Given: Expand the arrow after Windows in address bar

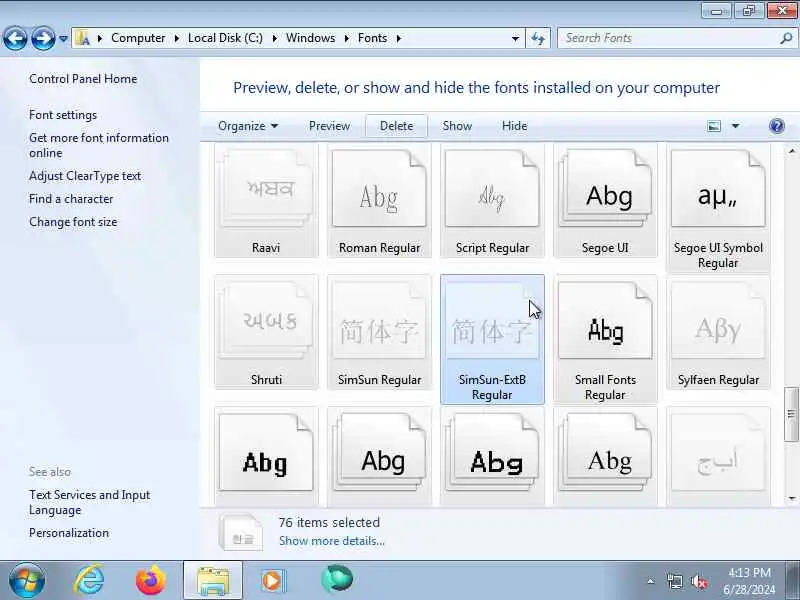Looking at the screenshot, I should click(x=346, y=38).
